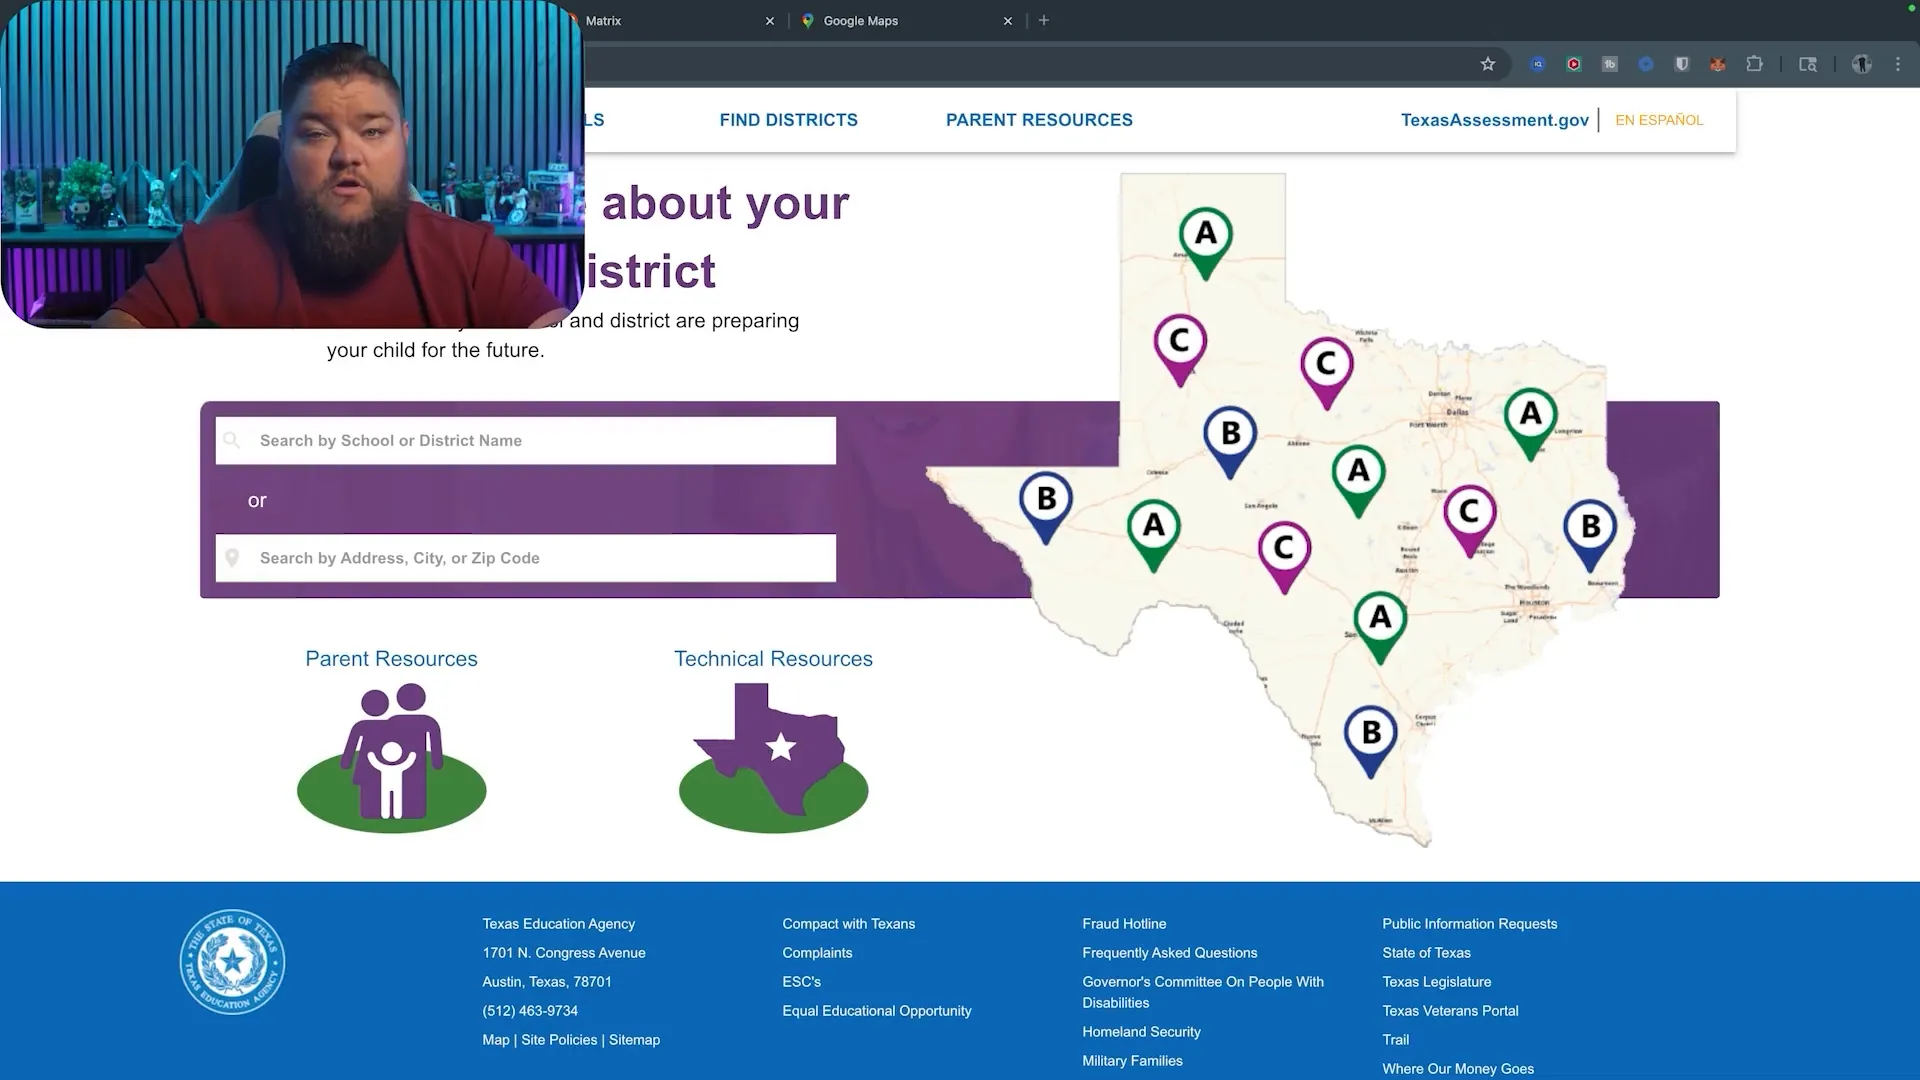Open the footer Map link
Screen dimensions: 1920x1080
[496, 1040]
